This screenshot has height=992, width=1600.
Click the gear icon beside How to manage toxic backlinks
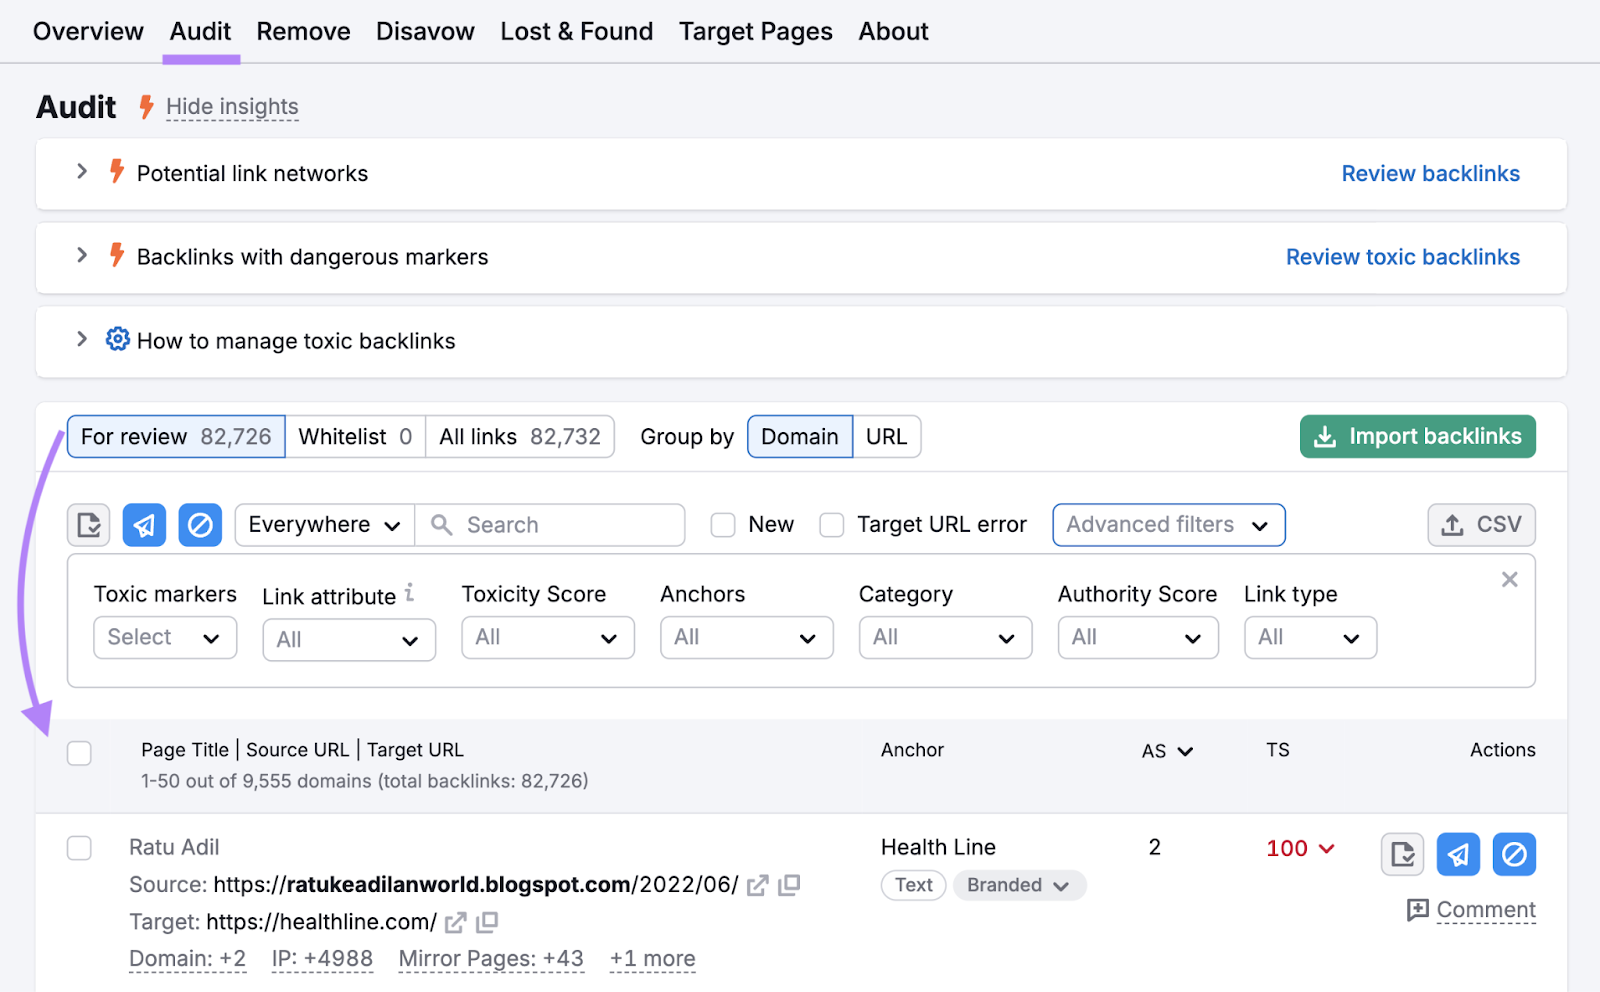pos(118,340)
